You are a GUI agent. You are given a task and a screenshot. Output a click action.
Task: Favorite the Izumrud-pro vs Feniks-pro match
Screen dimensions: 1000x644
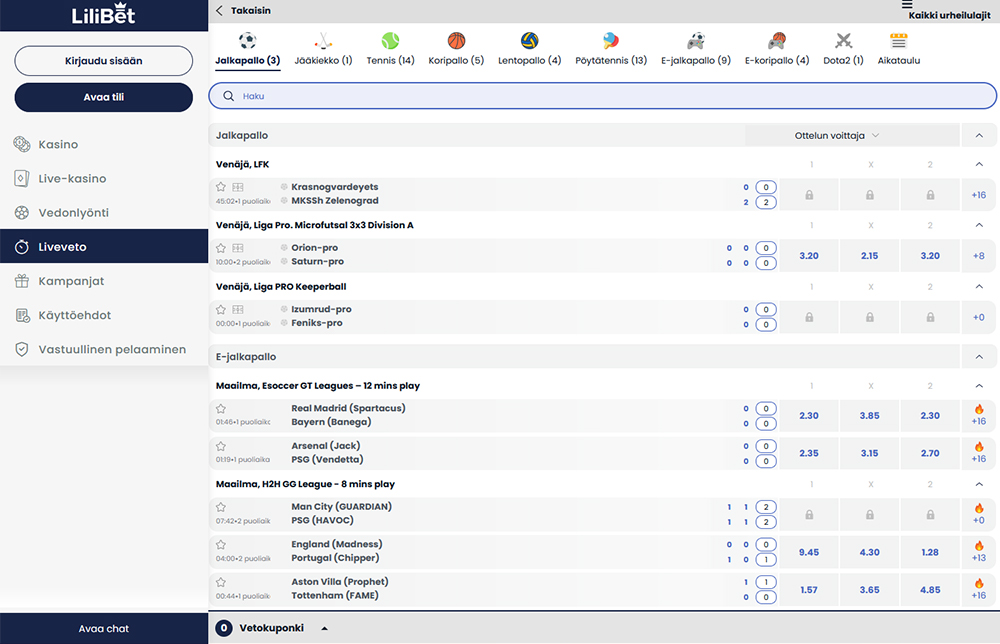click(221, 309)
